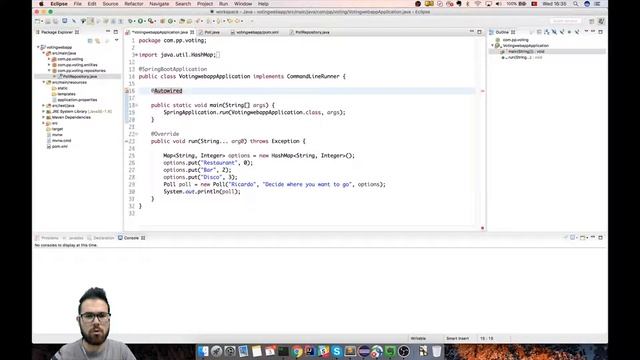Collapse the src/main/java folder
The width and height of the screenshot is (640, 360).
click(x=44, y=53)
